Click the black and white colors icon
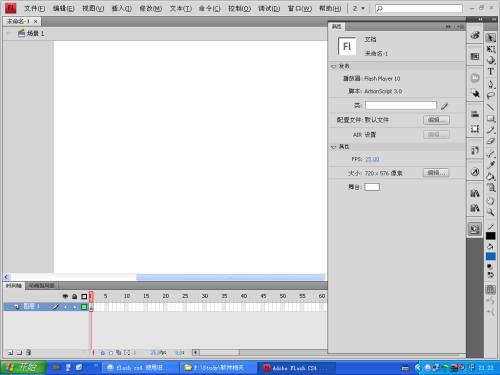Screen dimensions: 500x375 (490, 267)
